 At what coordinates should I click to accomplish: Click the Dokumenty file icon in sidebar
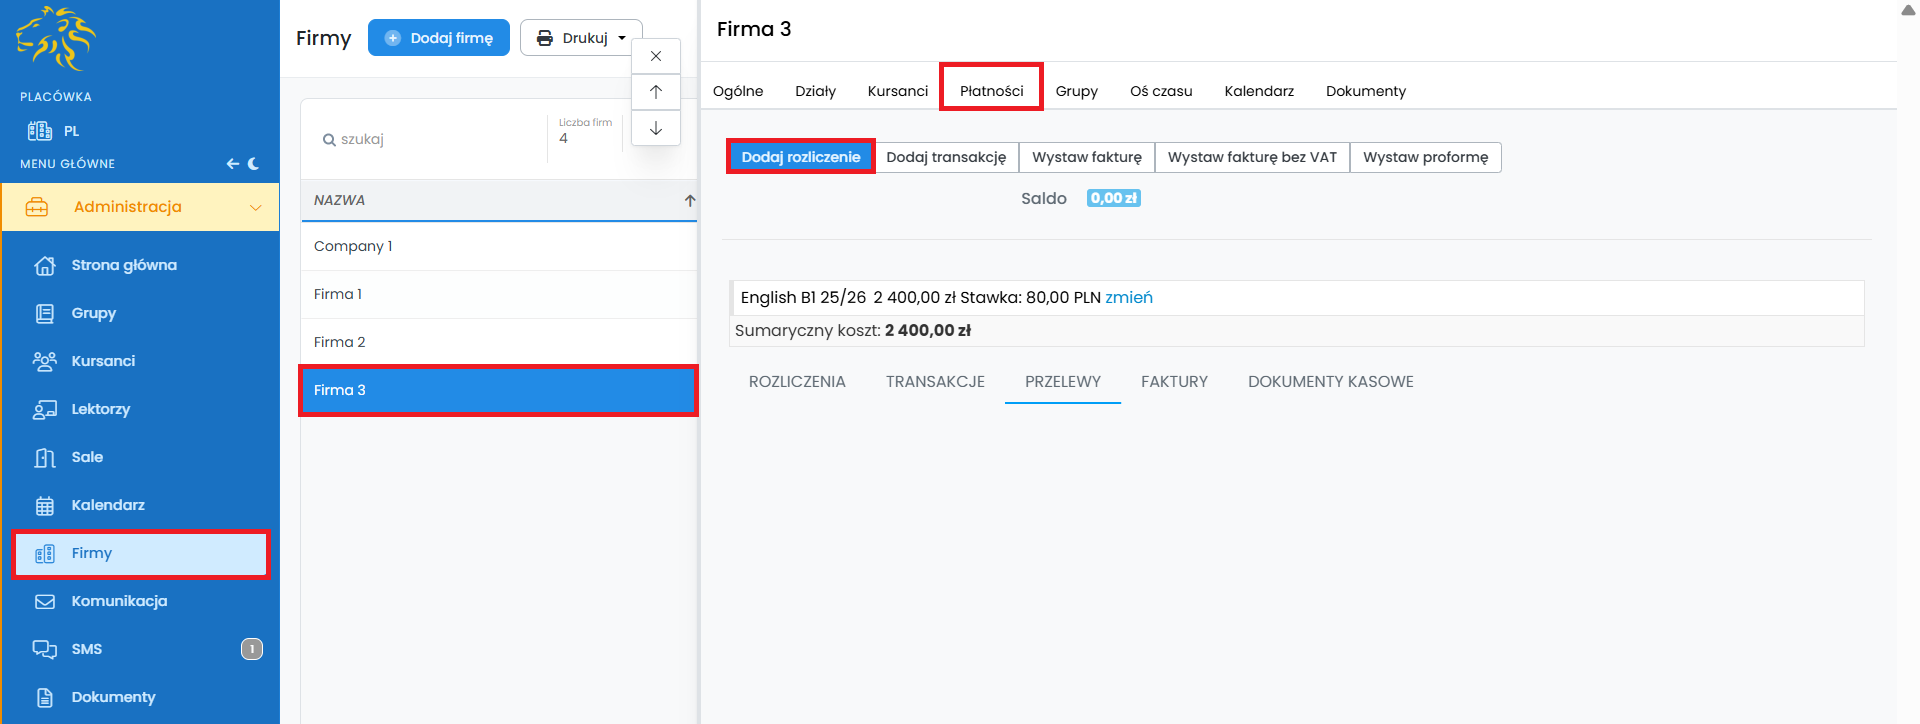[45, 698]
